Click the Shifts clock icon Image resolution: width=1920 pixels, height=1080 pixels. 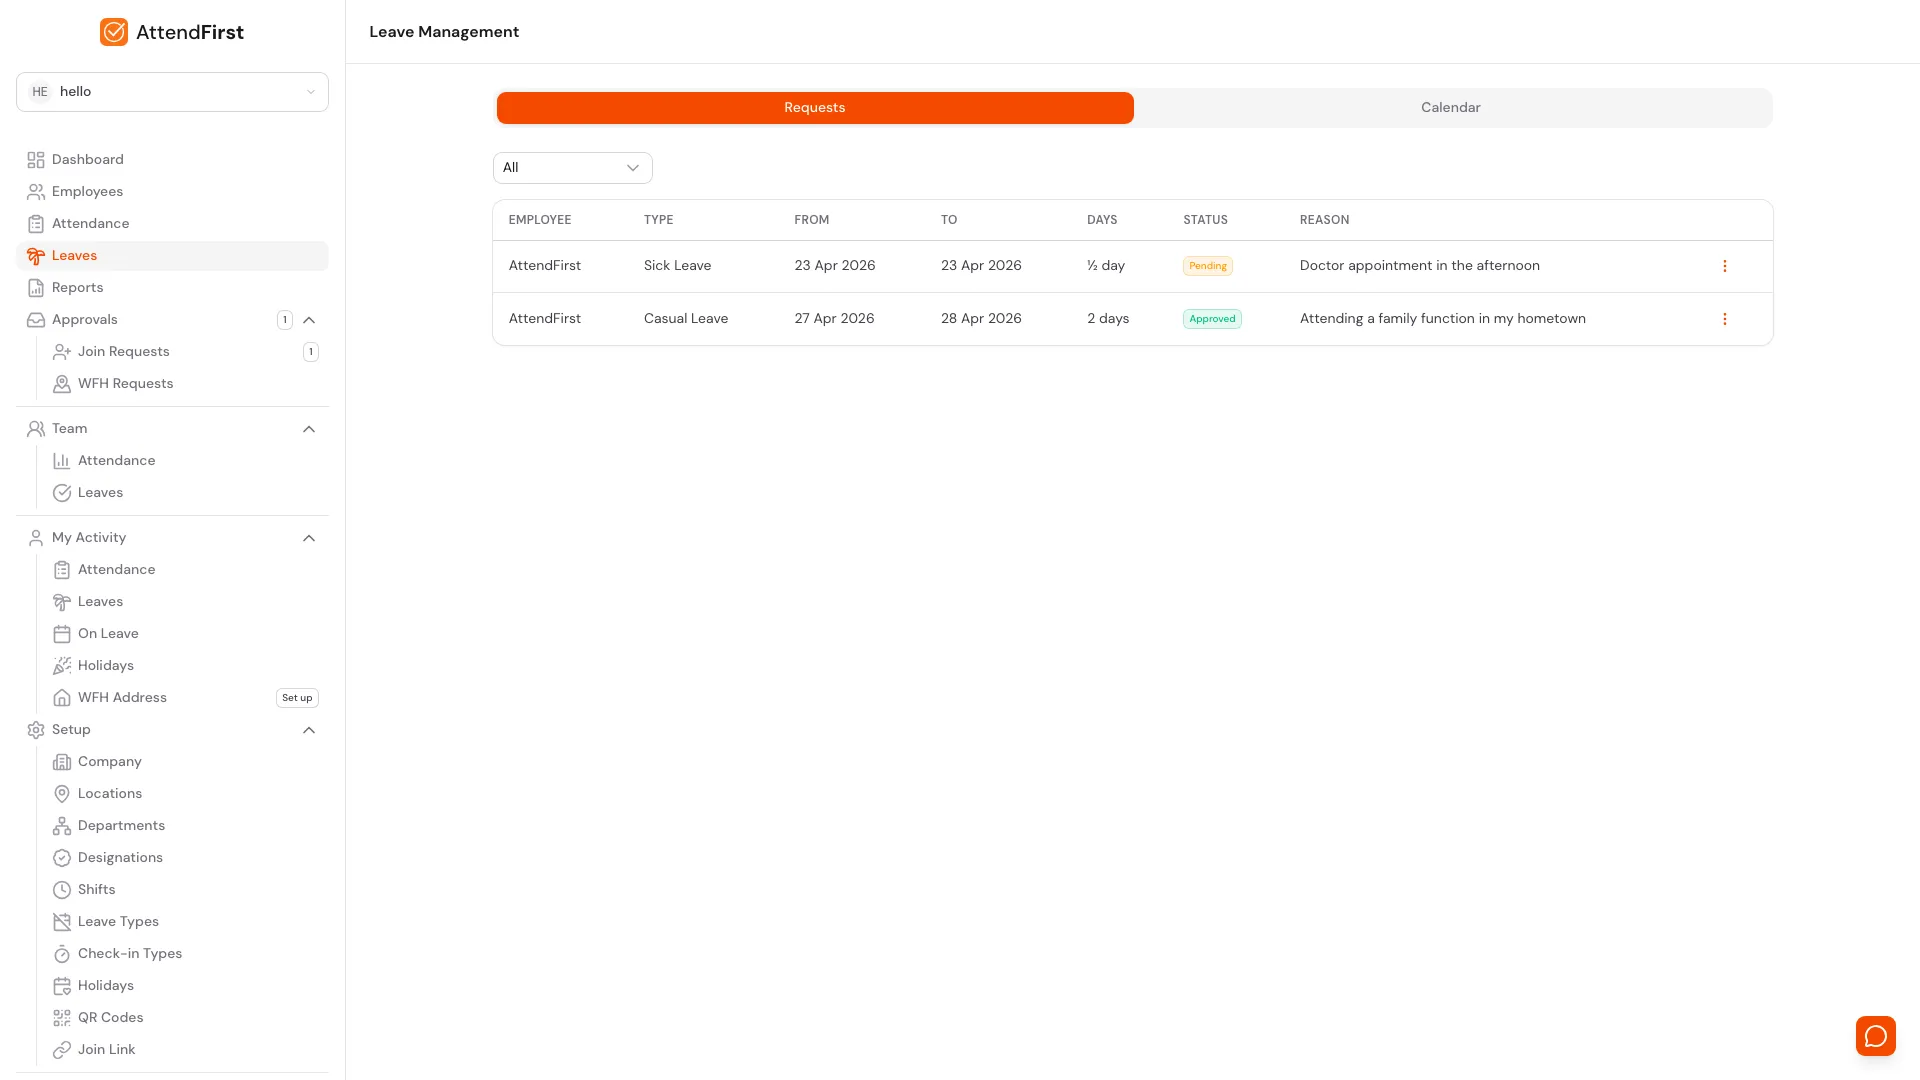(x=62, y=890)
